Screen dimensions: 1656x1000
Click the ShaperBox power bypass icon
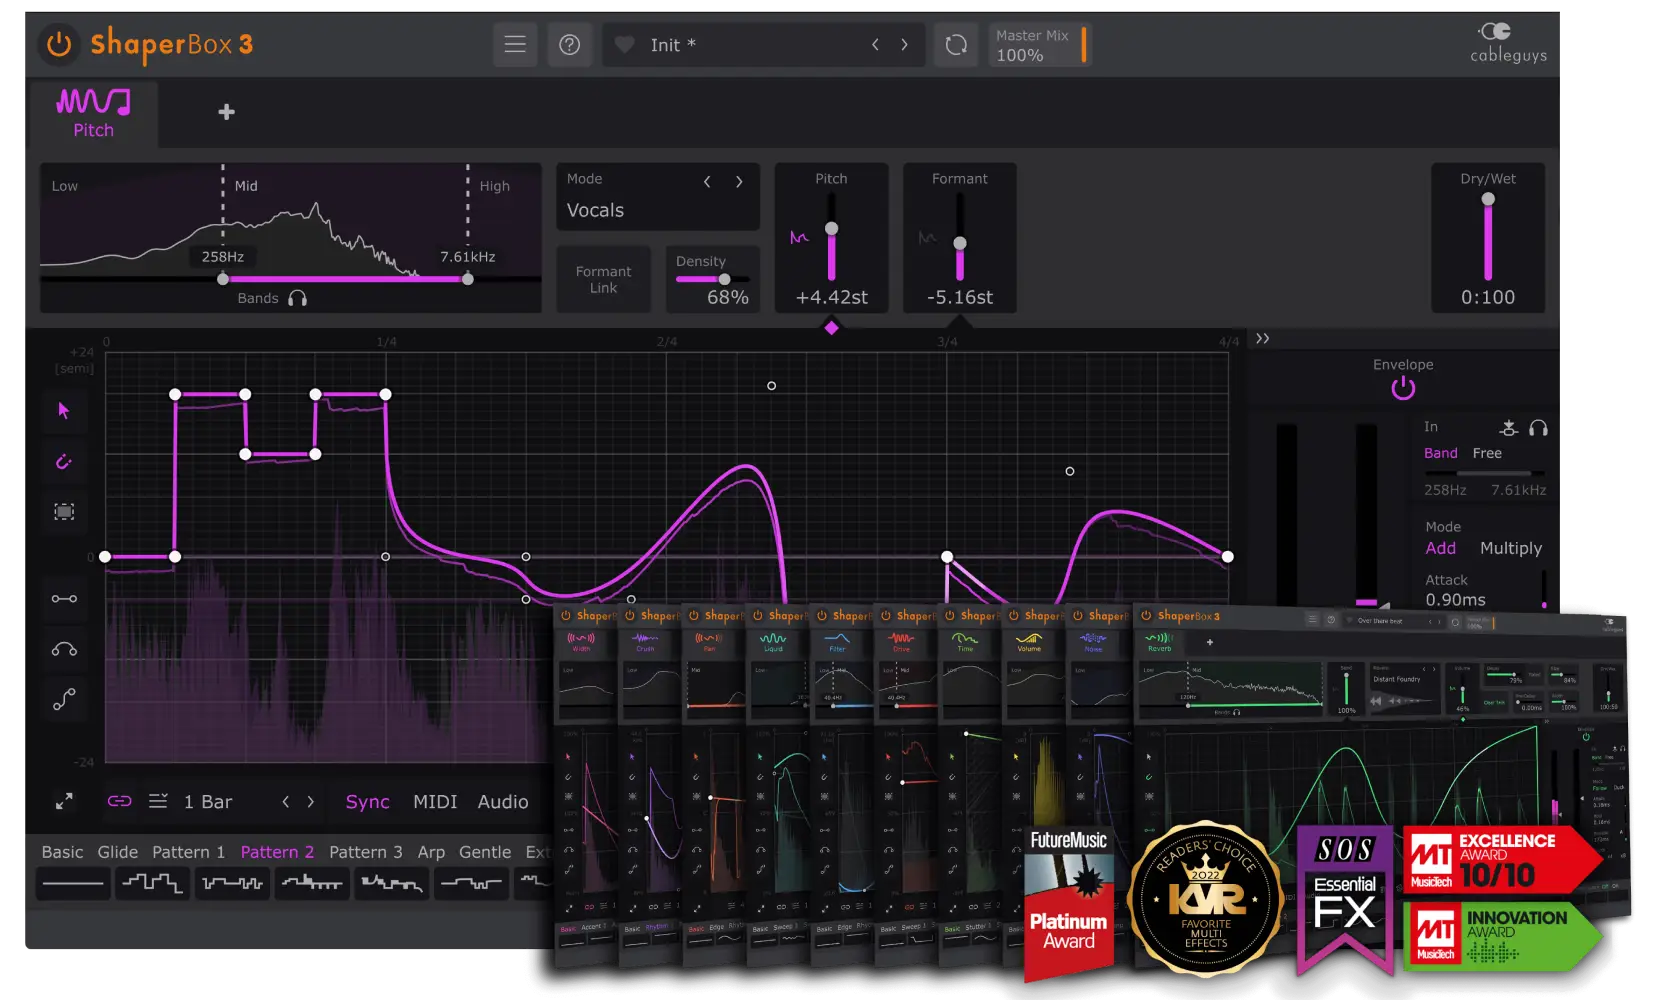(x=59, y=44)
